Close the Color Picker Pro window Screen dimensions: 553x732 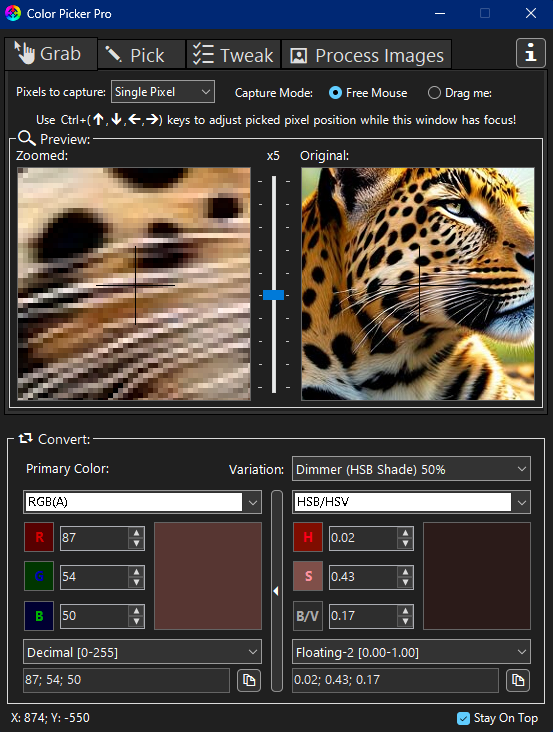(531, 14)
